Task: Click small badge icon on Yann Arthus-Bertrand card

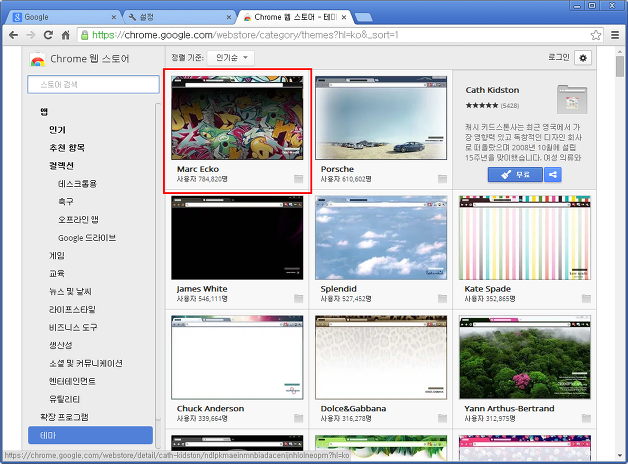Action: (x=586, y=418)
